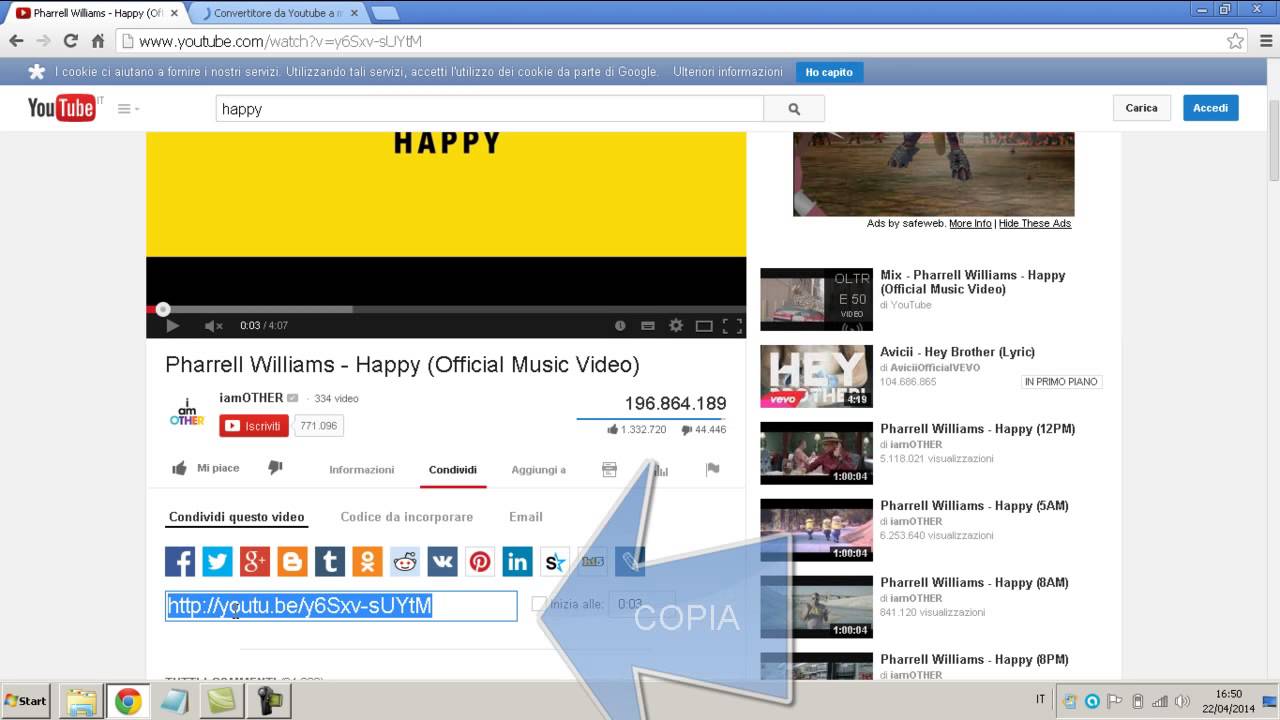
Task: Report the video with flag icon
Action: click(x=712, y=469)
